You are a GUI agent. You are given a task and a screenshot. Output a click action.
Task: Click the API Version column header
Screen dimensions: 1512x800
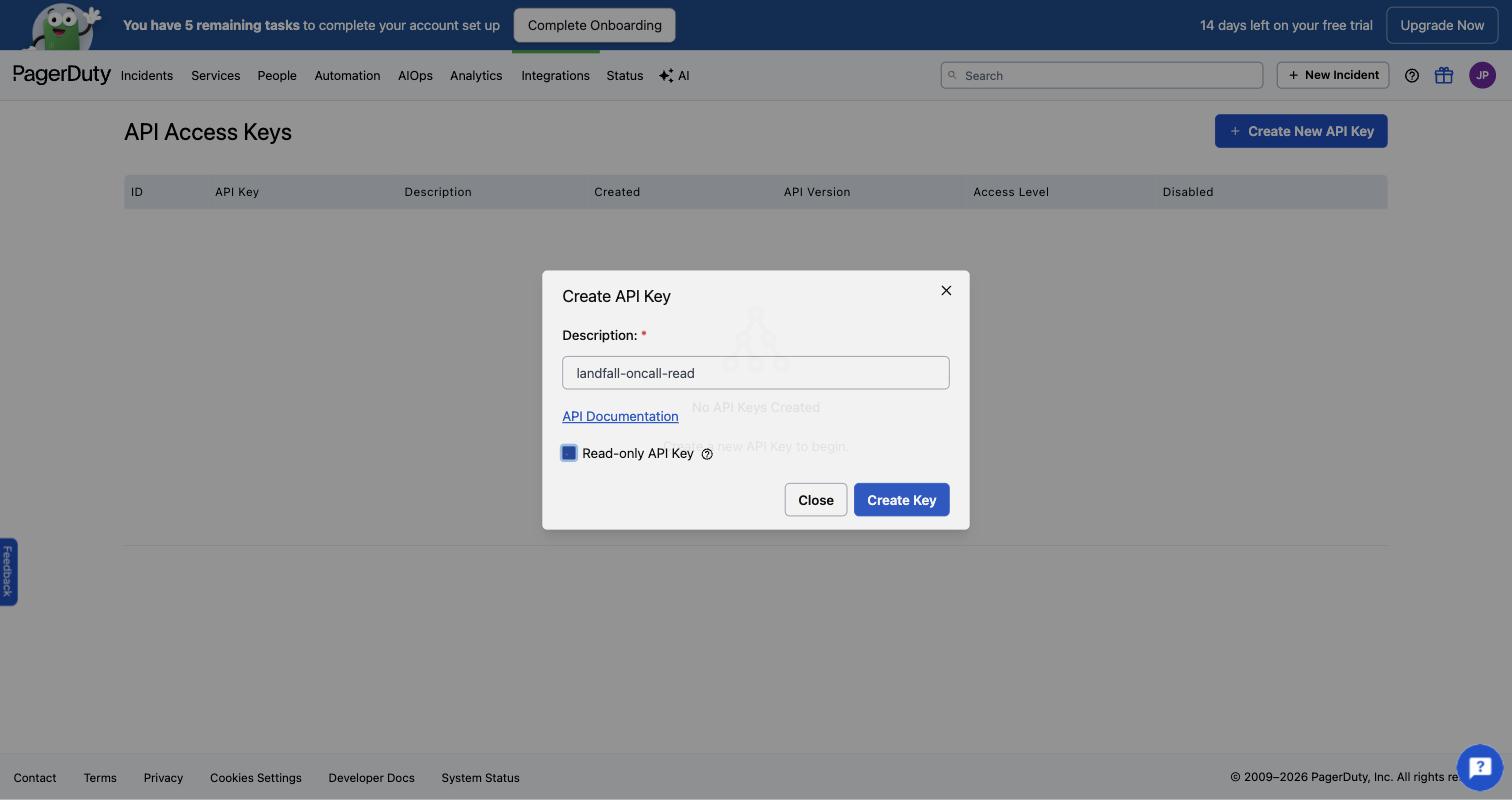click(x=817, y=192)
